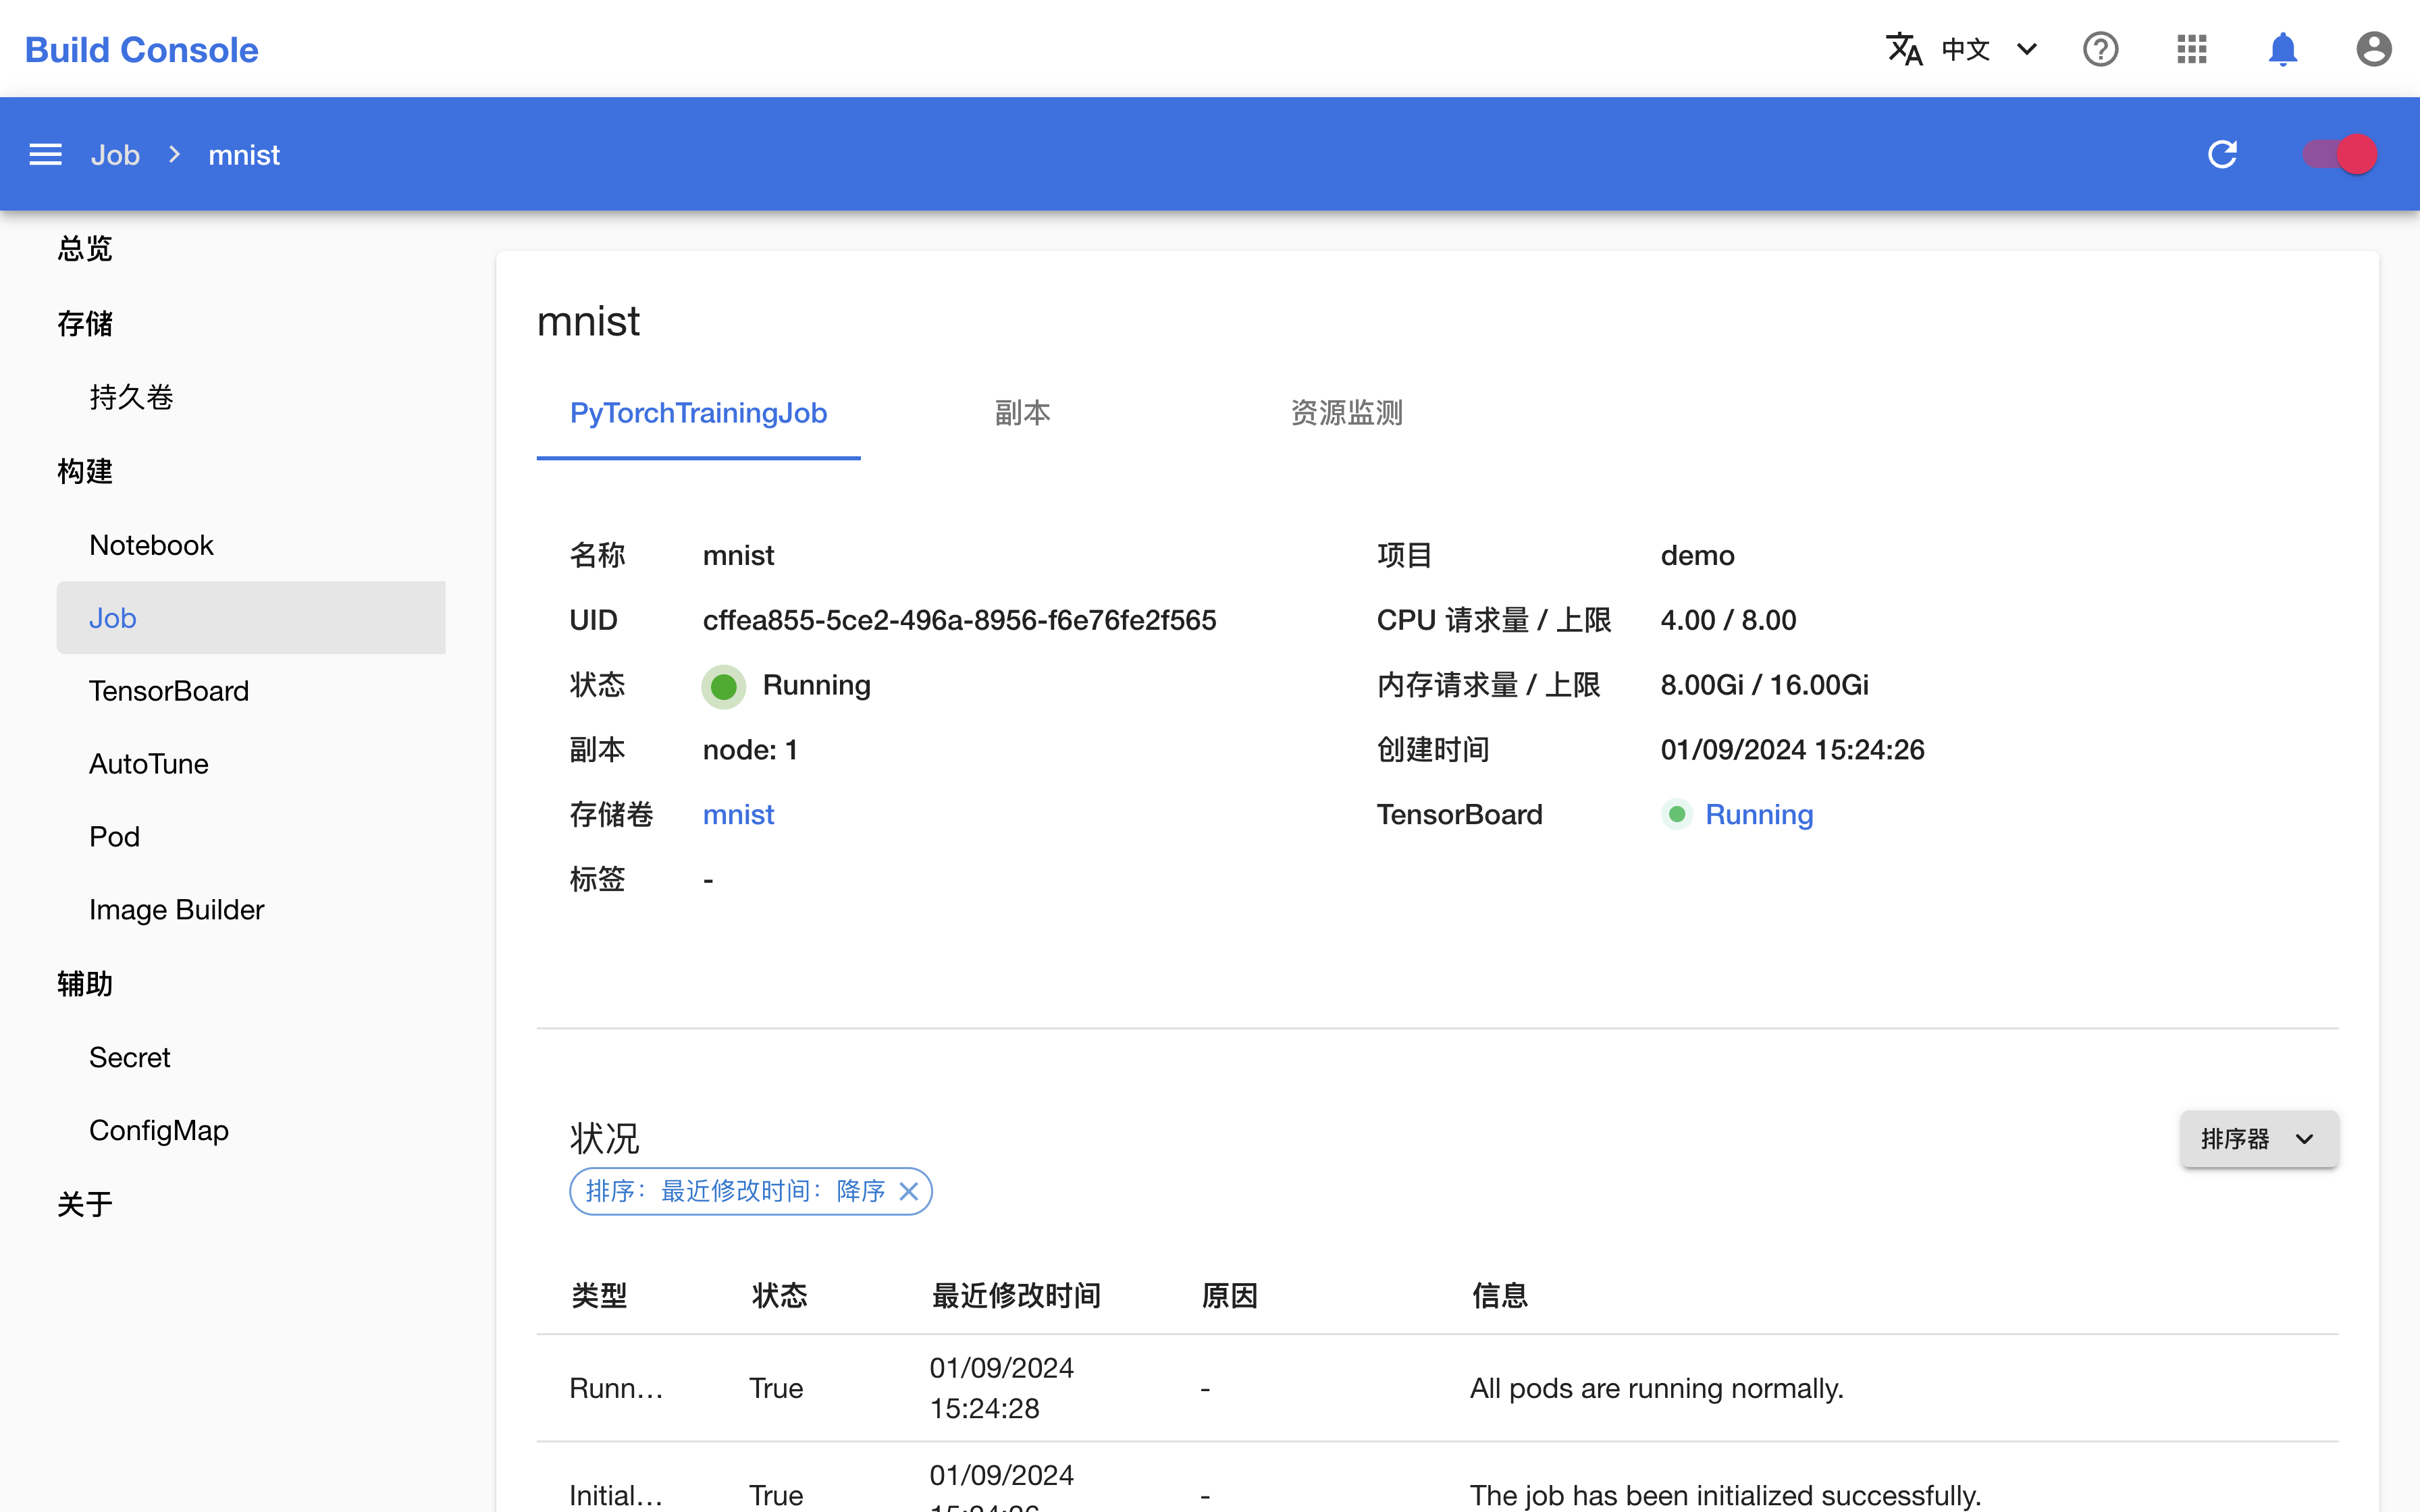Open notifications bell

(x=2282, y=49)
